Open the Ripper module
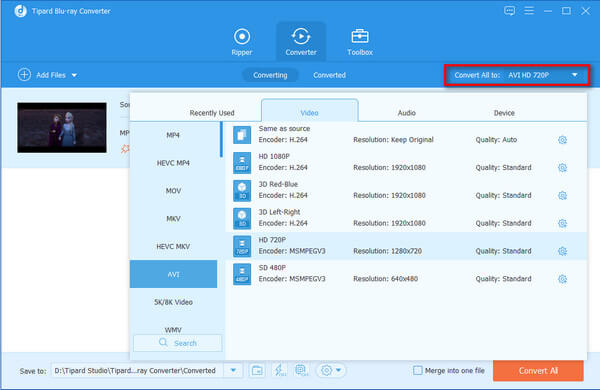The width and height of the screenshot is (600, 390). point(242,42)
